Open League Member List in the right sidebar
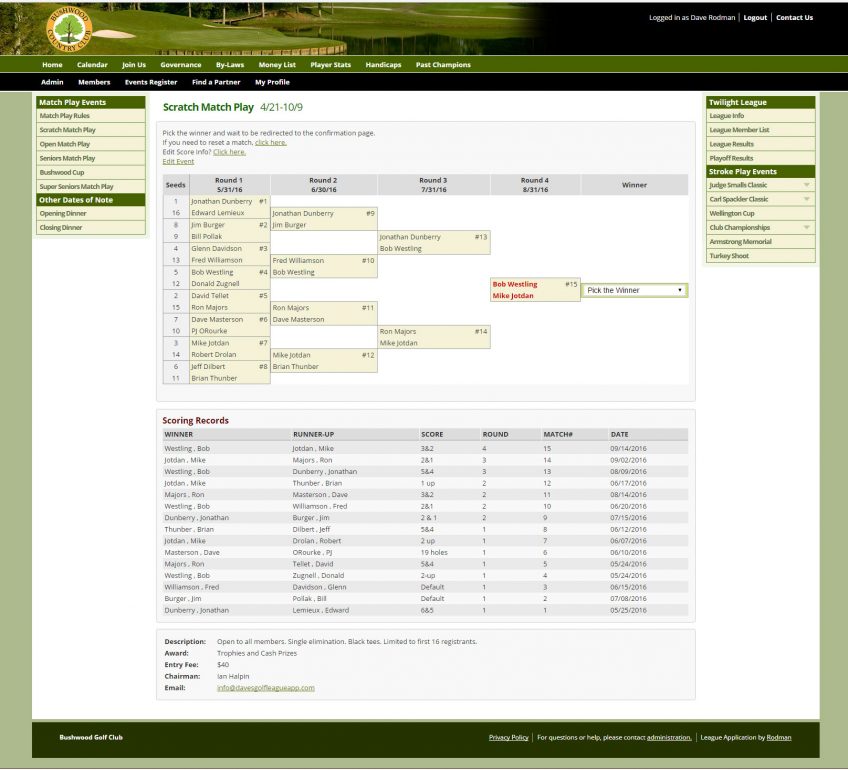This screenshot has height=770, width=848. point(741,129)
